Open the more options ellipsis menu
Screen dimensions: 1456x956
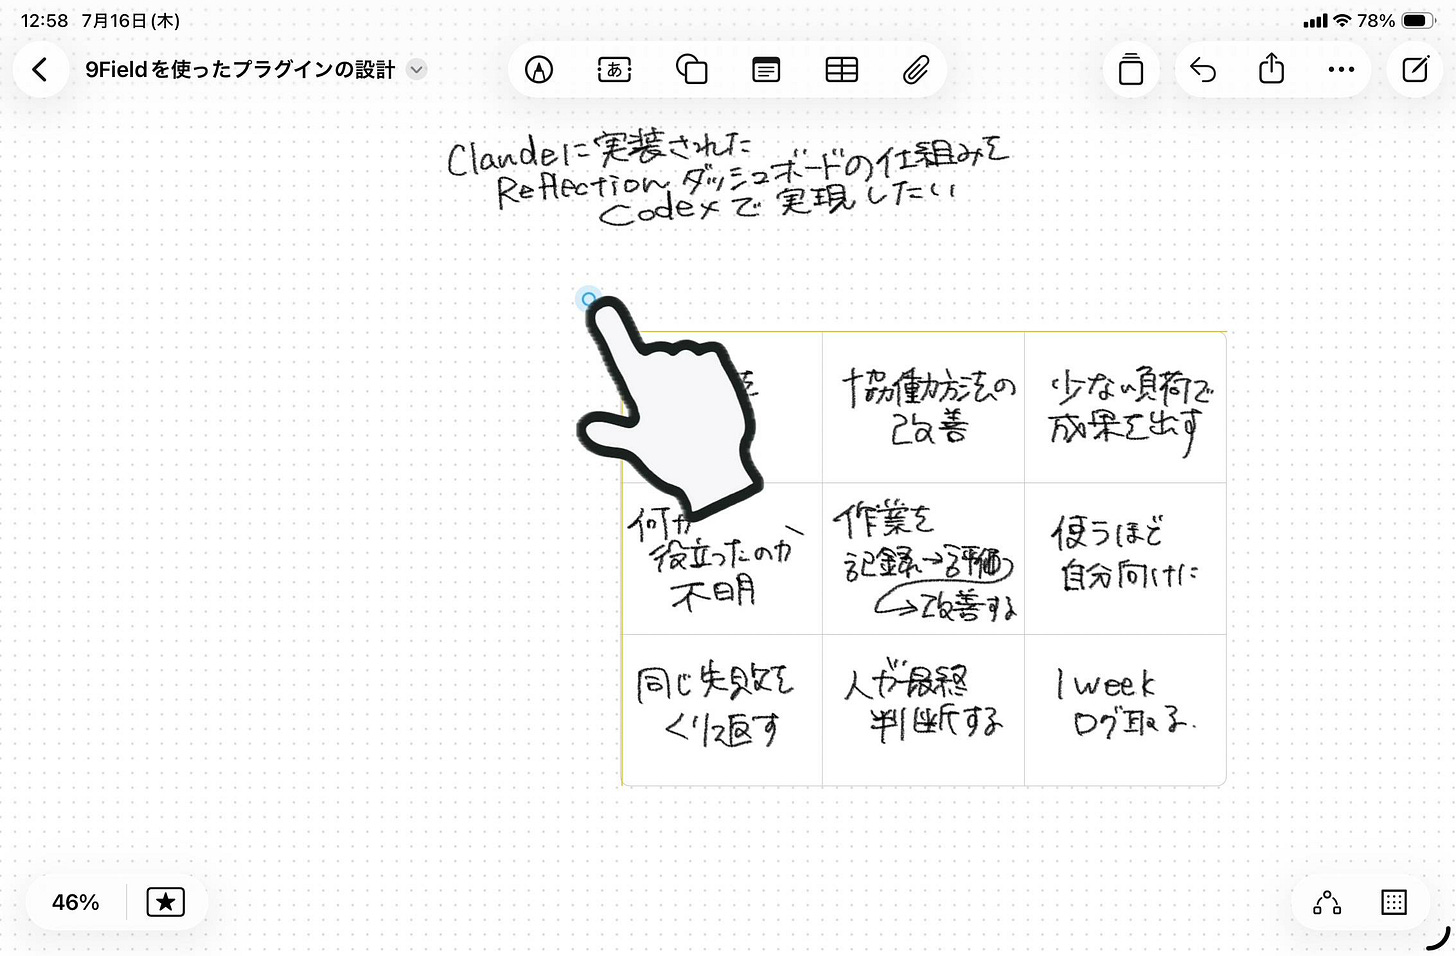pos(1341,70)
